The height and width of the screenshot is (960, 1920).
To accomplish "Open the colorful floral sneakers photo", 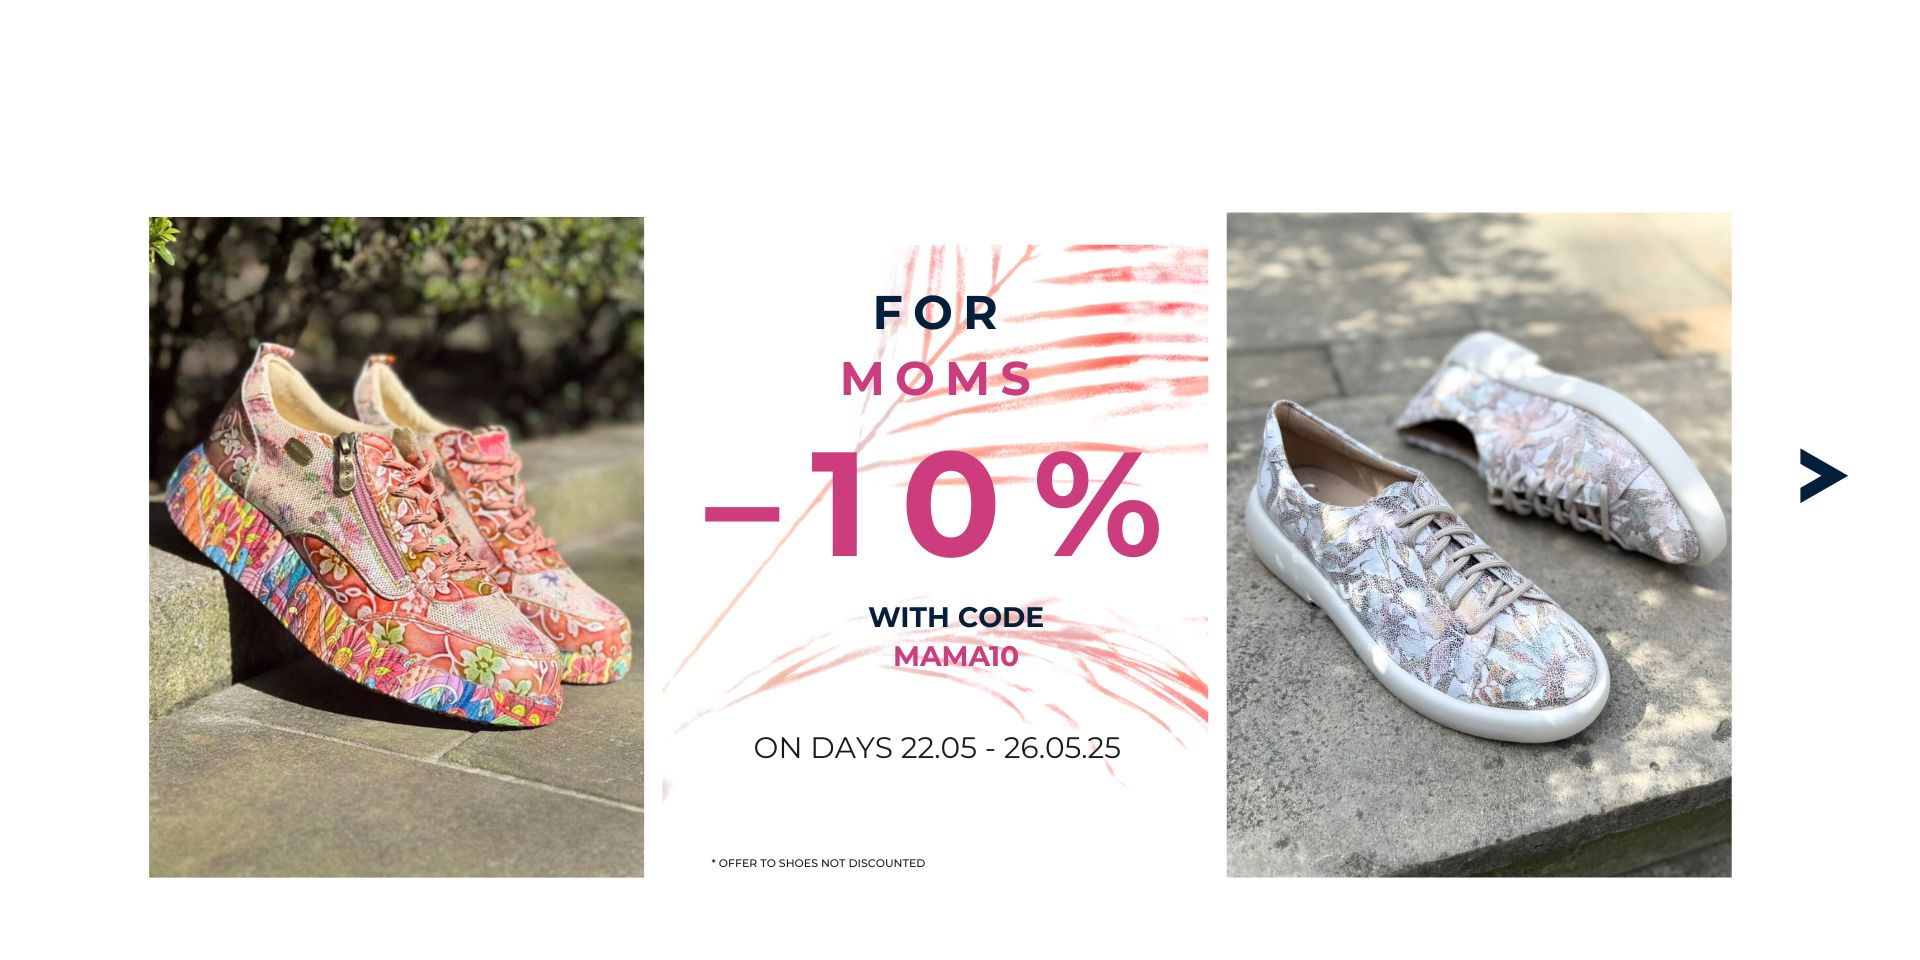I will point(396,547).
